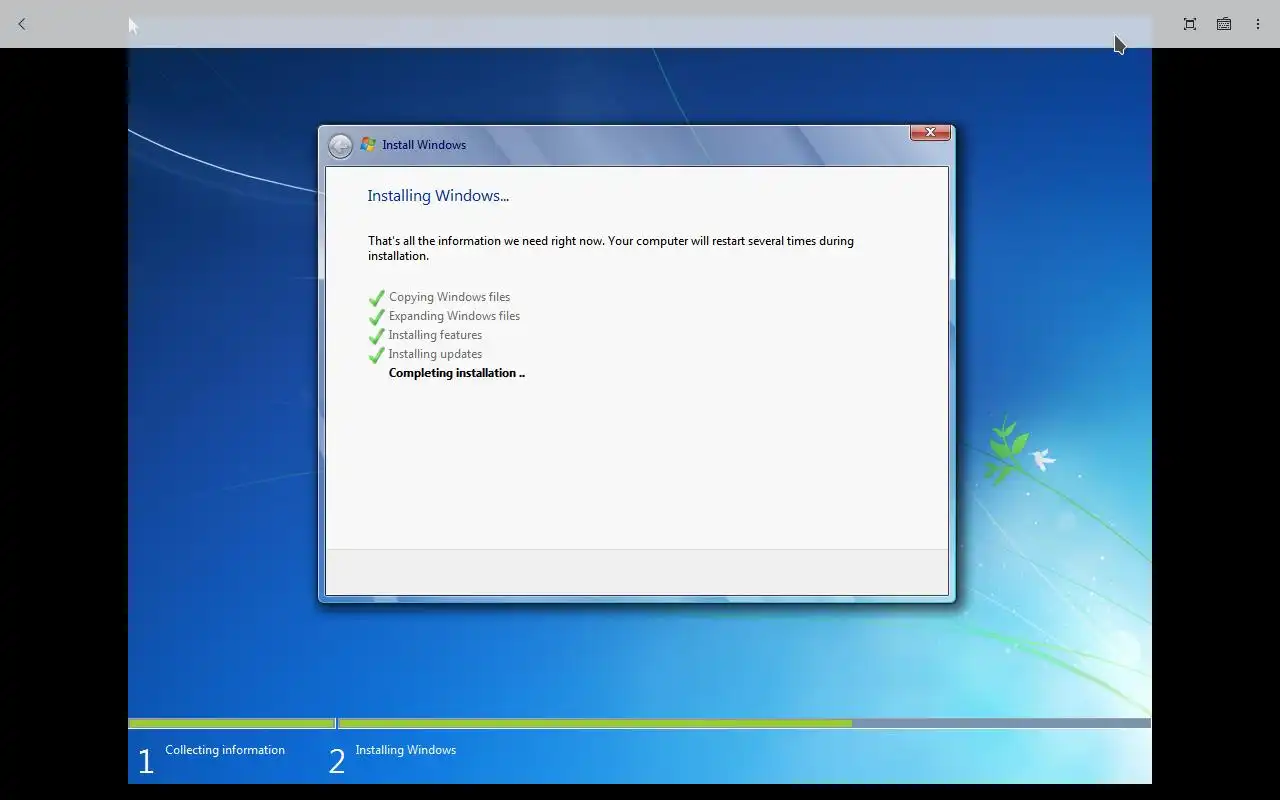The width and height of the screenshot is (1280, 800).
Task: Click the step number 2 at bottom
Action: pyautogui.click(x=337, y=762)
